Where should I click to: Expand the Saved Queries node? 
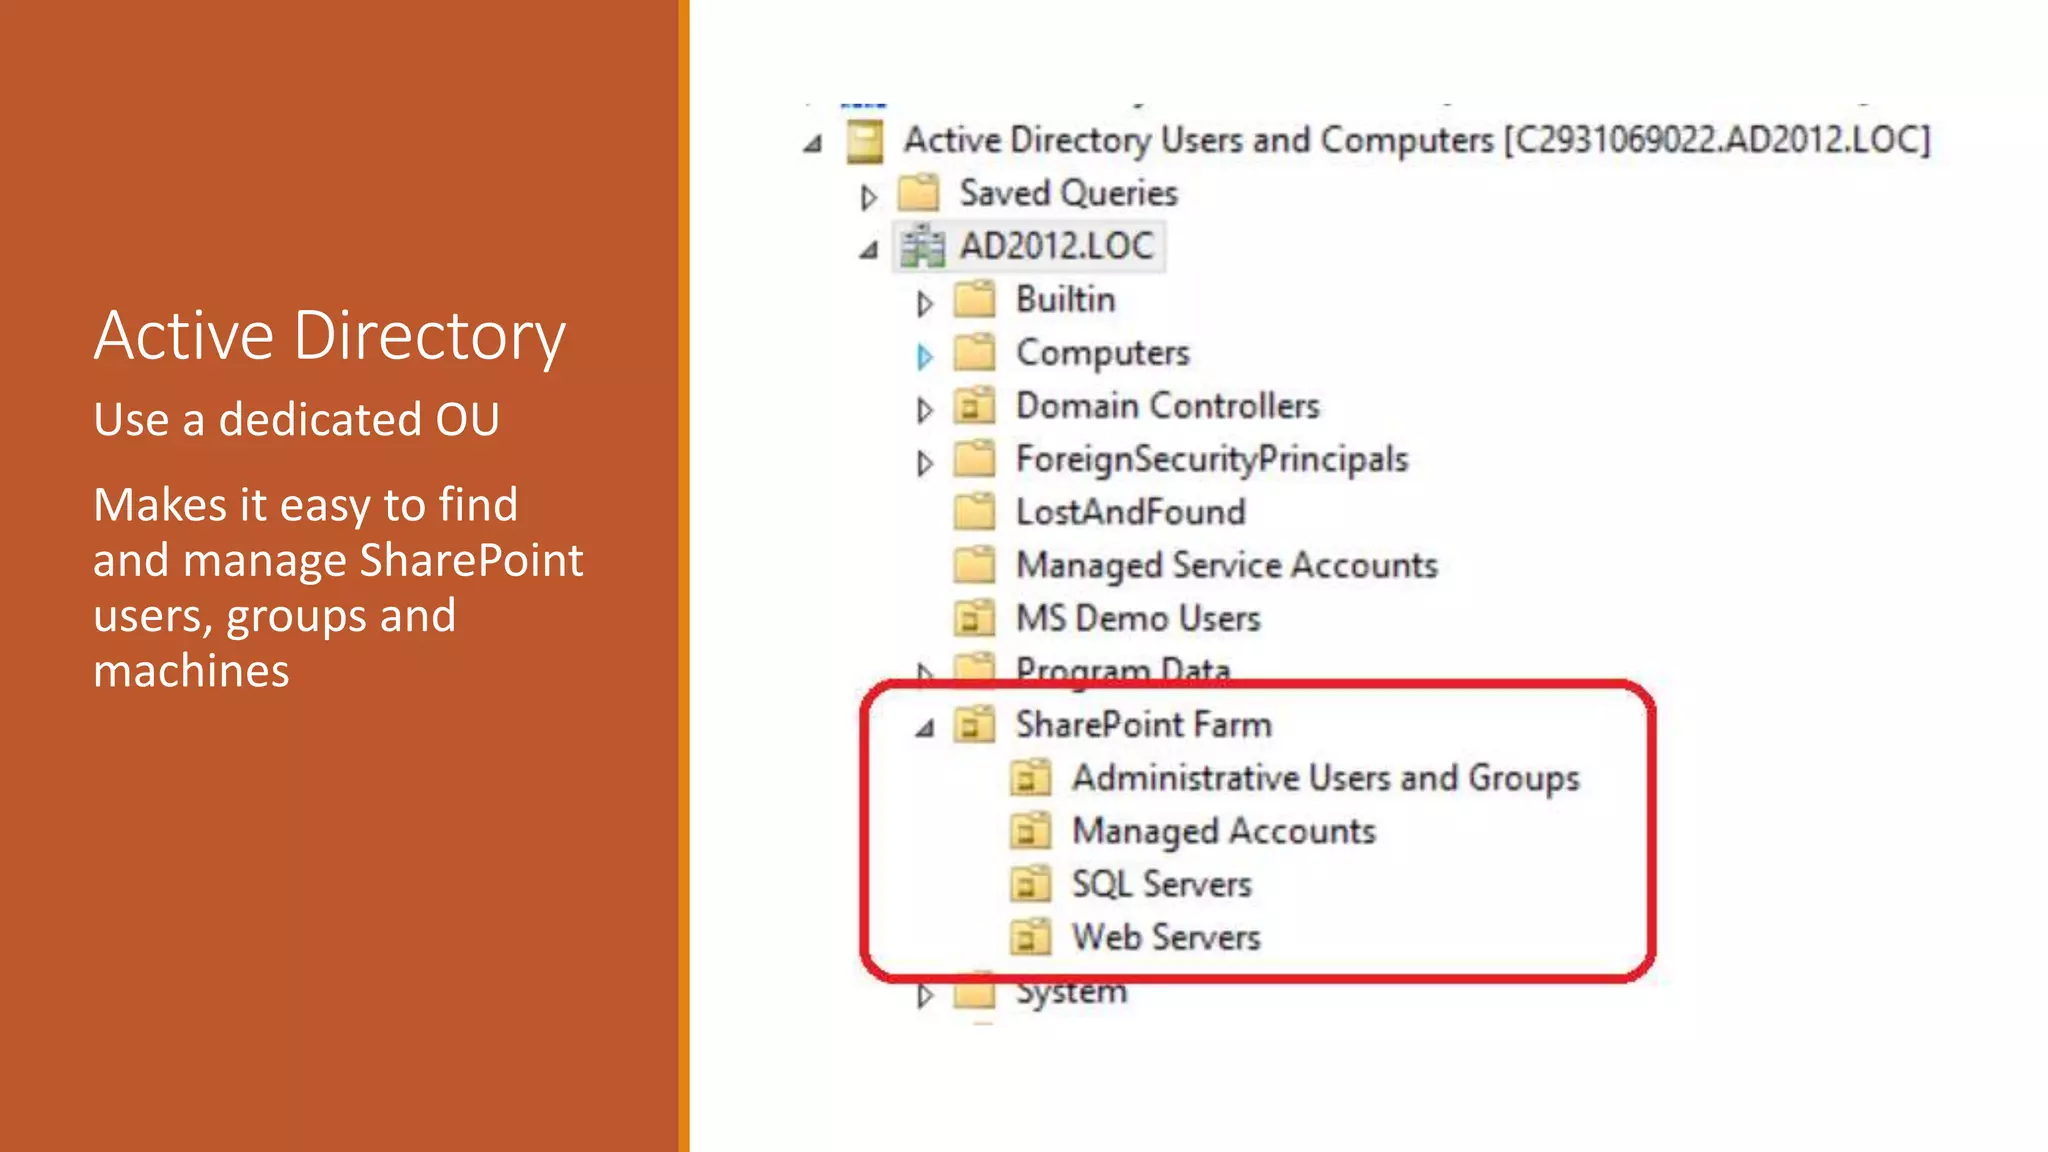(x=868, y=197)
